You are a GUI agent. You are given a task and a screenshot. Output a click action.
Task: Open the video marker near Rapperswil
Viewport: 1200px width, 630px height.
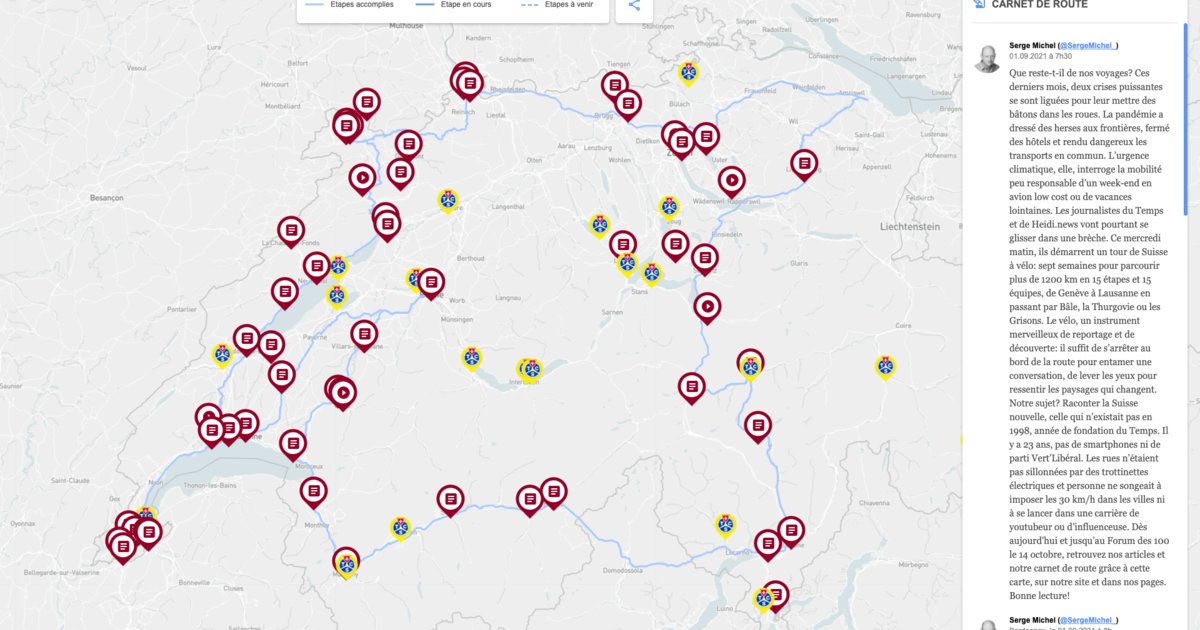[731, 180]
